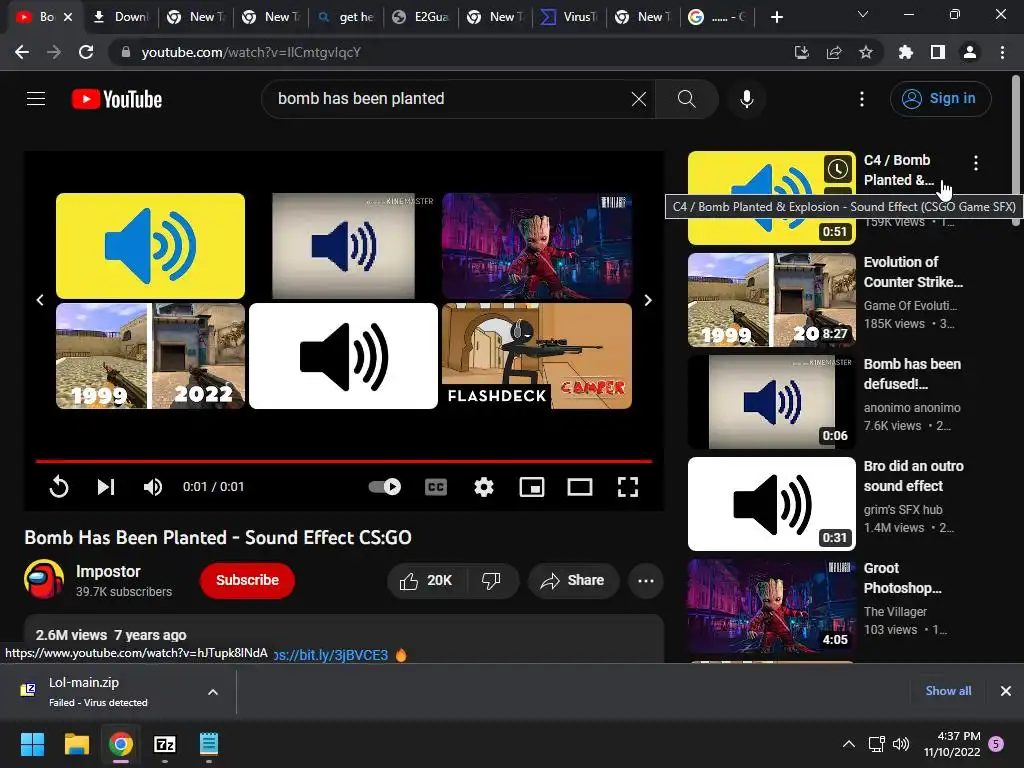The image size is (1024, 768).
Task: Open YouTube settings three-dot menu
Action: point(862,99)
